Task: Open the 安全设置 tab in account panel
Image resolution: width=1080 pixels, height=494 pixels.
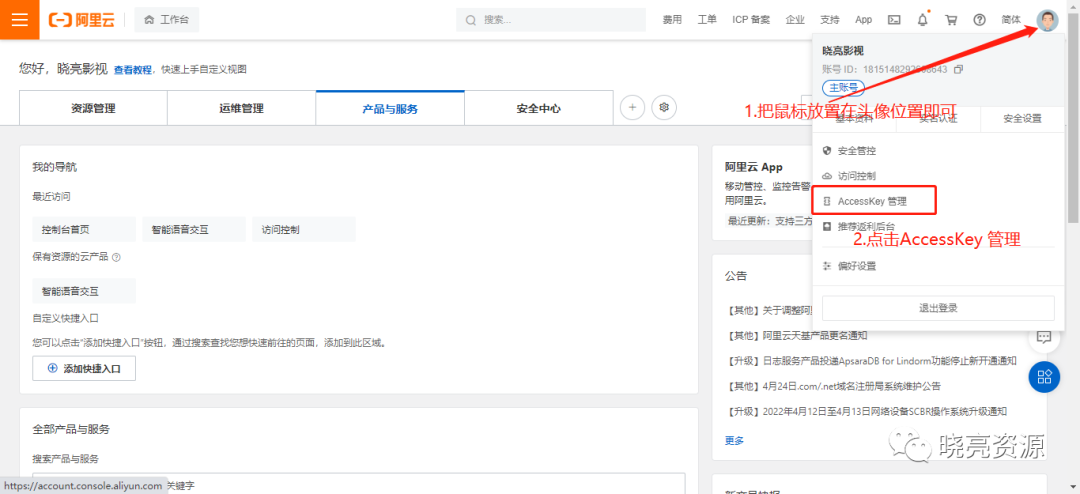Action: (x=1022, y=119)
